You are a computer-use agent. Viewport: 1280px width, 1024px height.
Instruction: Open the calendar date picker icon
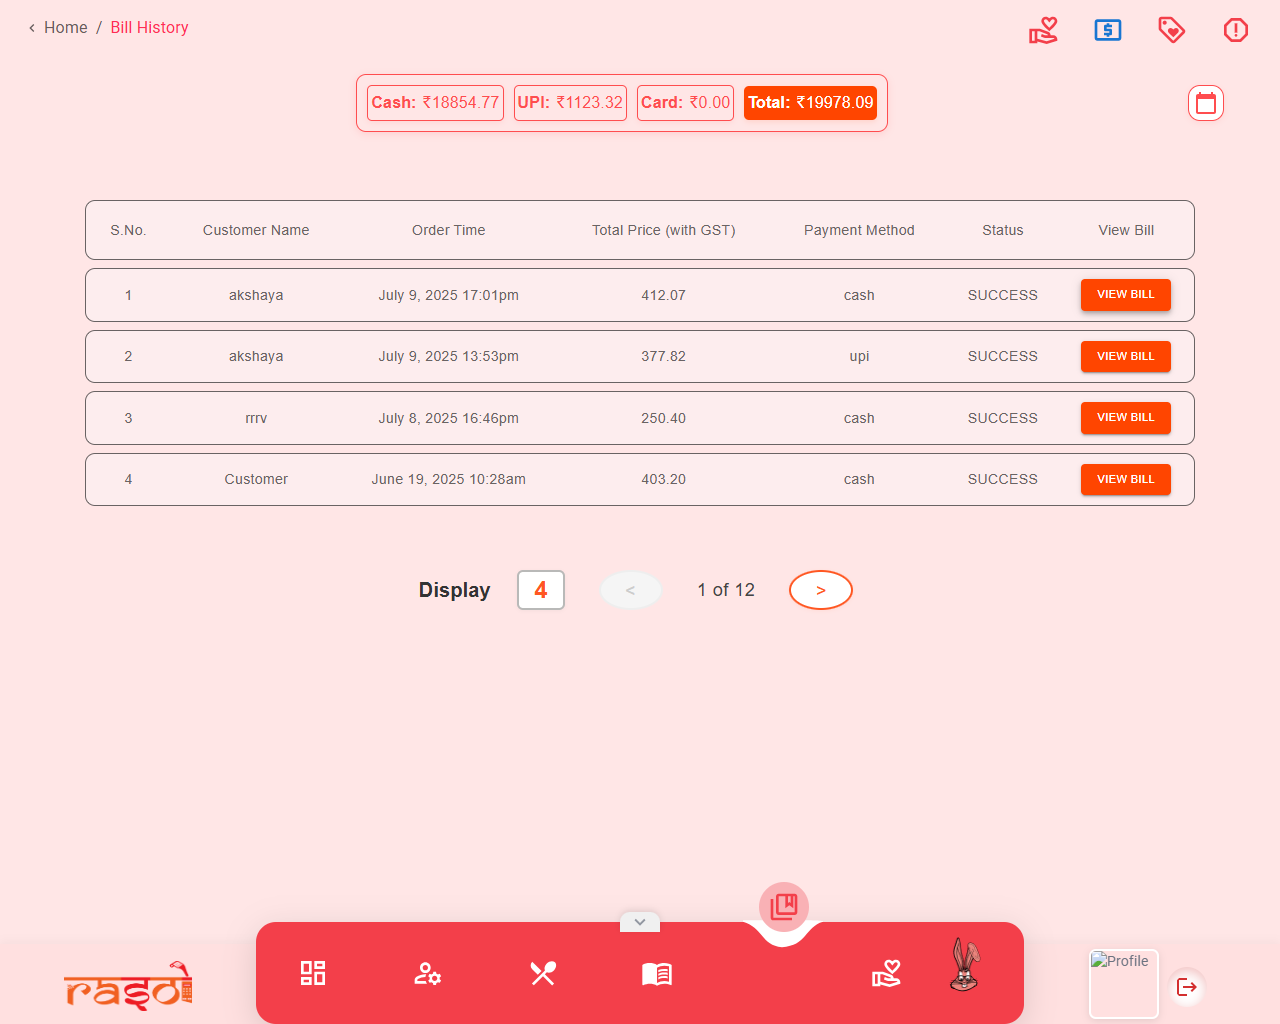[1206, 103]
